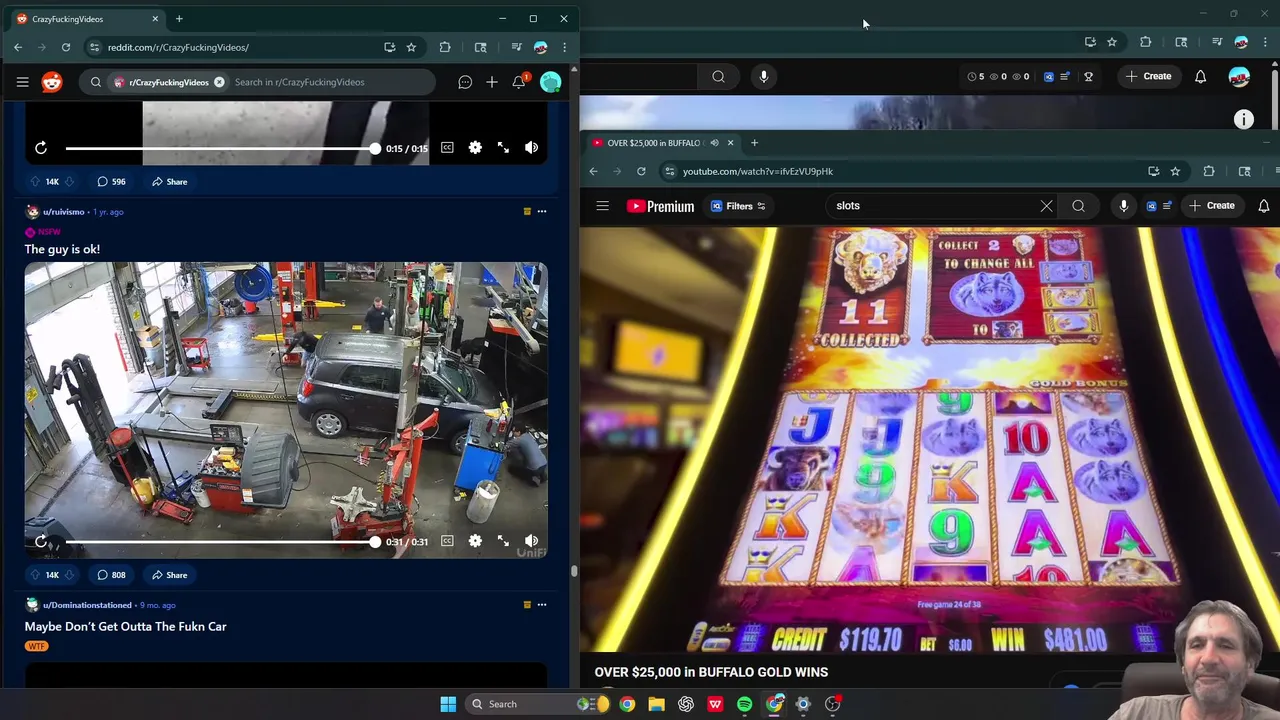This screenshot has width=1280, height=720.
Task: Open u/ruivismo profile
Action: (63, 212)
